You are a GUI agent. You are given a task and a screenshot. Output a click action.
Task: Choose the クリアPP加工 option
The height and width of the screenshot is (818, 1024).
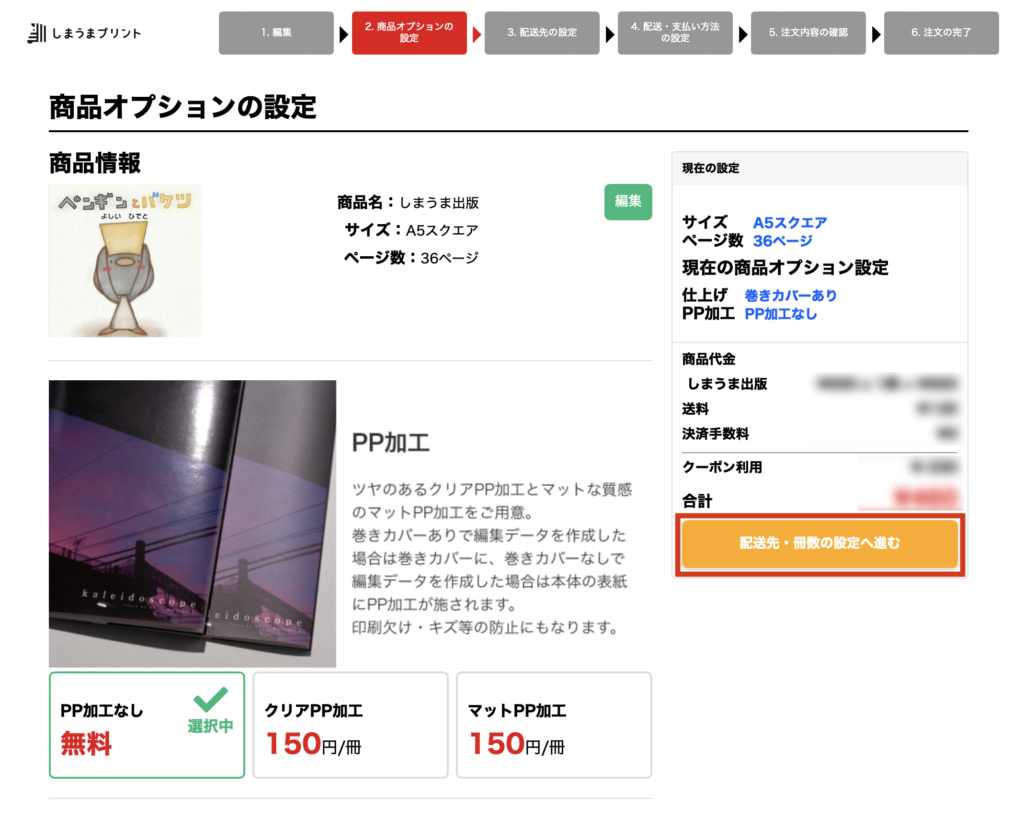click(x=351, y=725)
